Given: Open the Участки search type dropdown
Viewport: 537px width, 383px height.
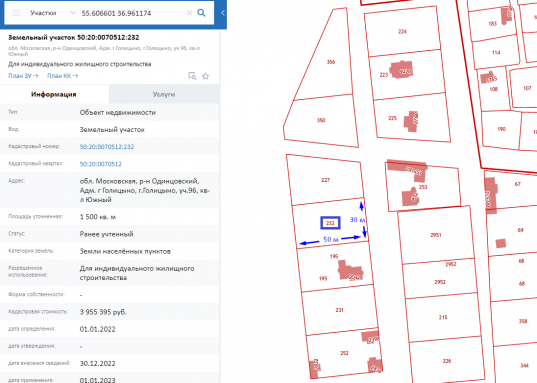Looking at the screenshot, I should click(52, 13).
